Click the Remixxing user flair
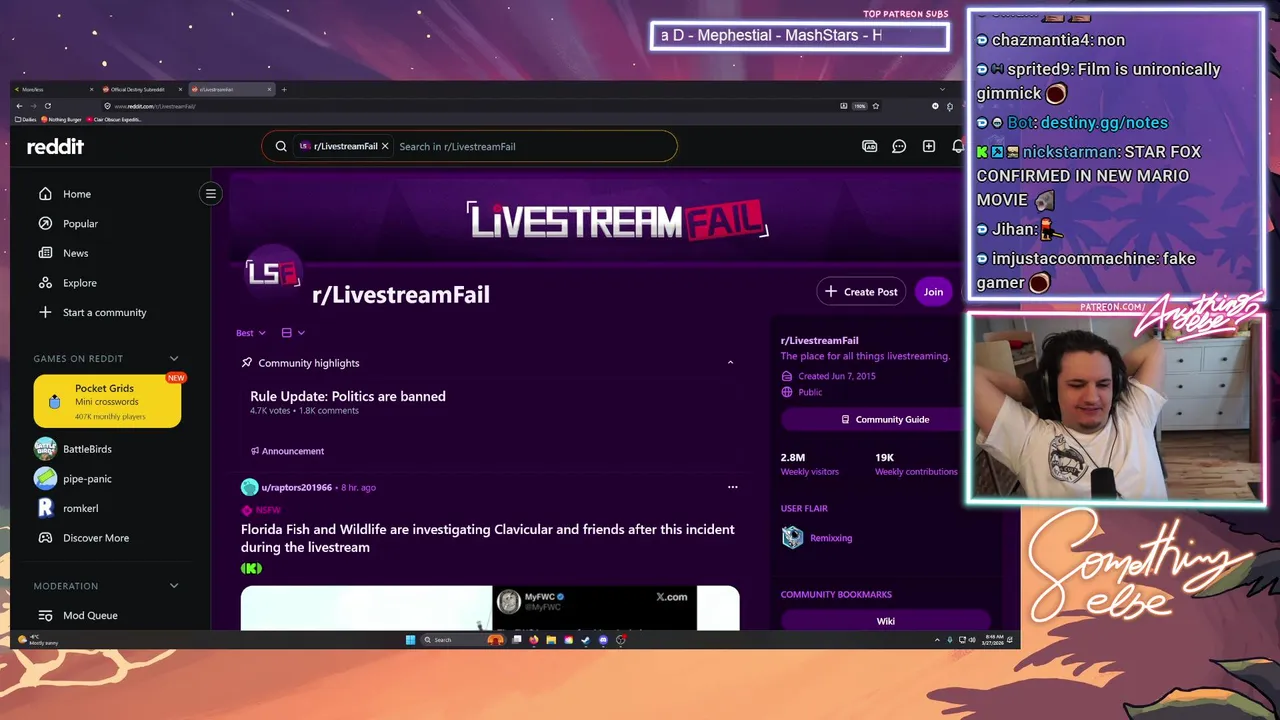1280x720 pixels. (x=831, y=538)
